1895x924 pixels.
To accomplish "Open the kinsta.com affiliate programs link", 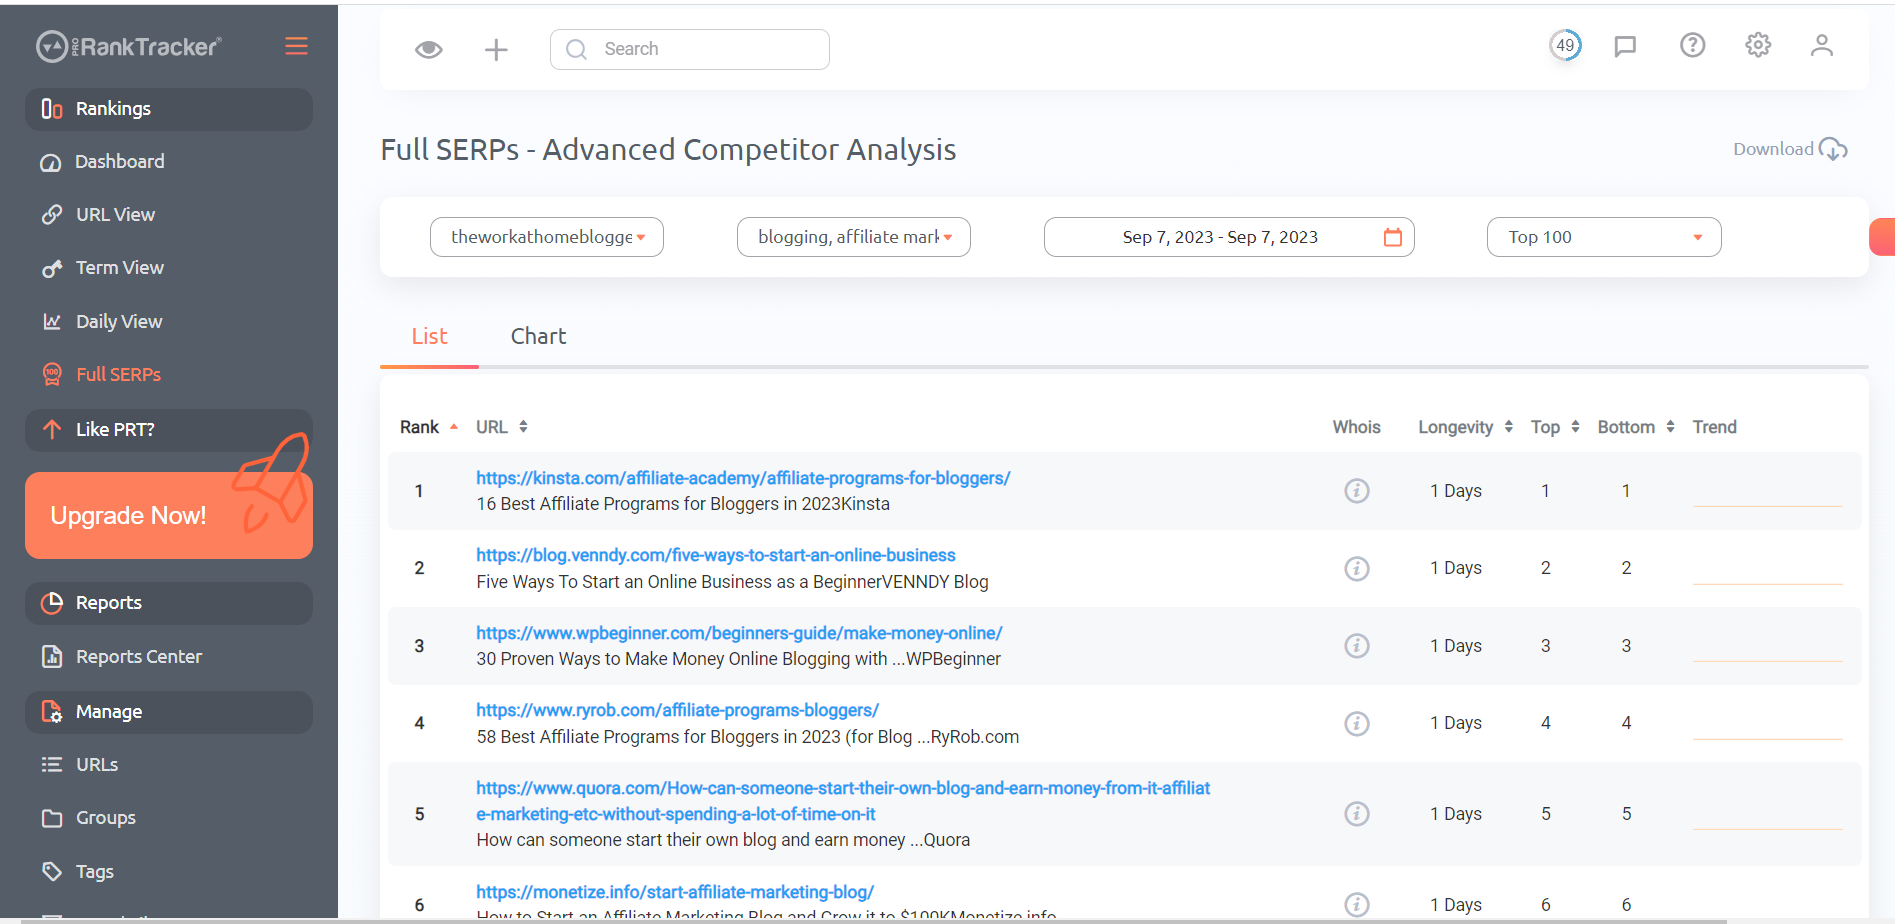I will [743, 478].
